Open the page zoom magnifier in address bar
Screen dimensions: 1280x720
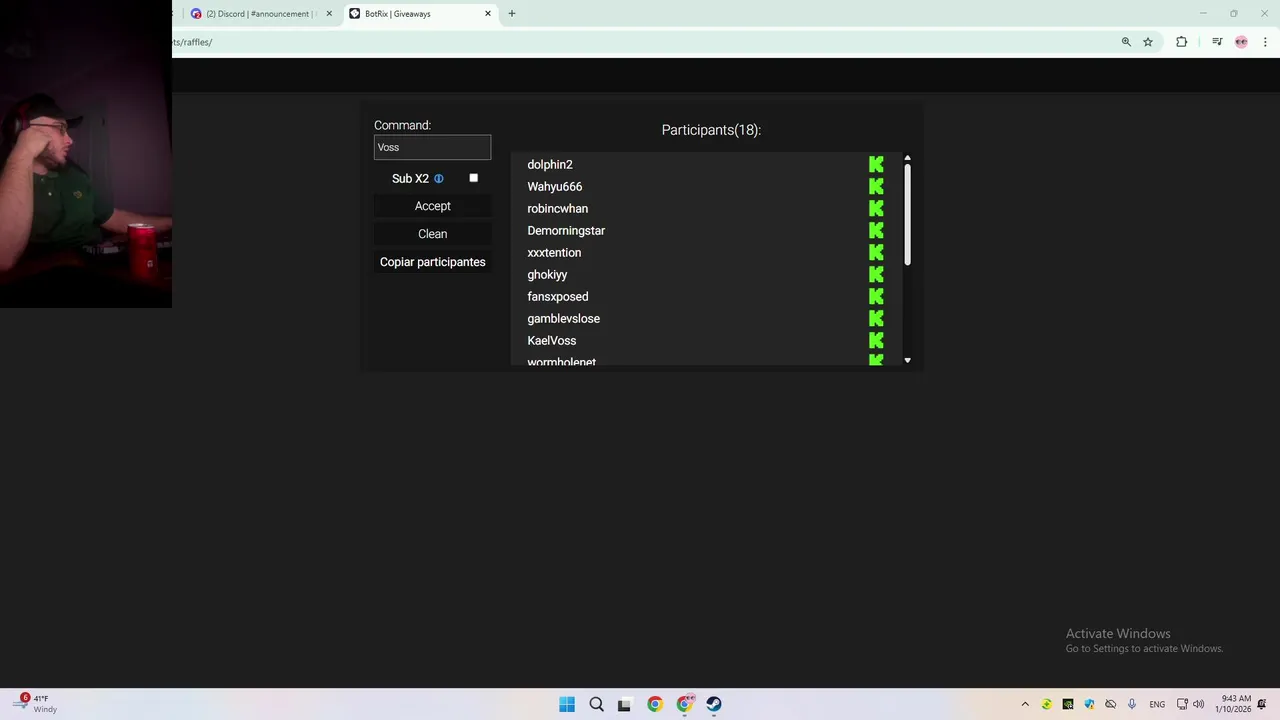point(1126,42)
